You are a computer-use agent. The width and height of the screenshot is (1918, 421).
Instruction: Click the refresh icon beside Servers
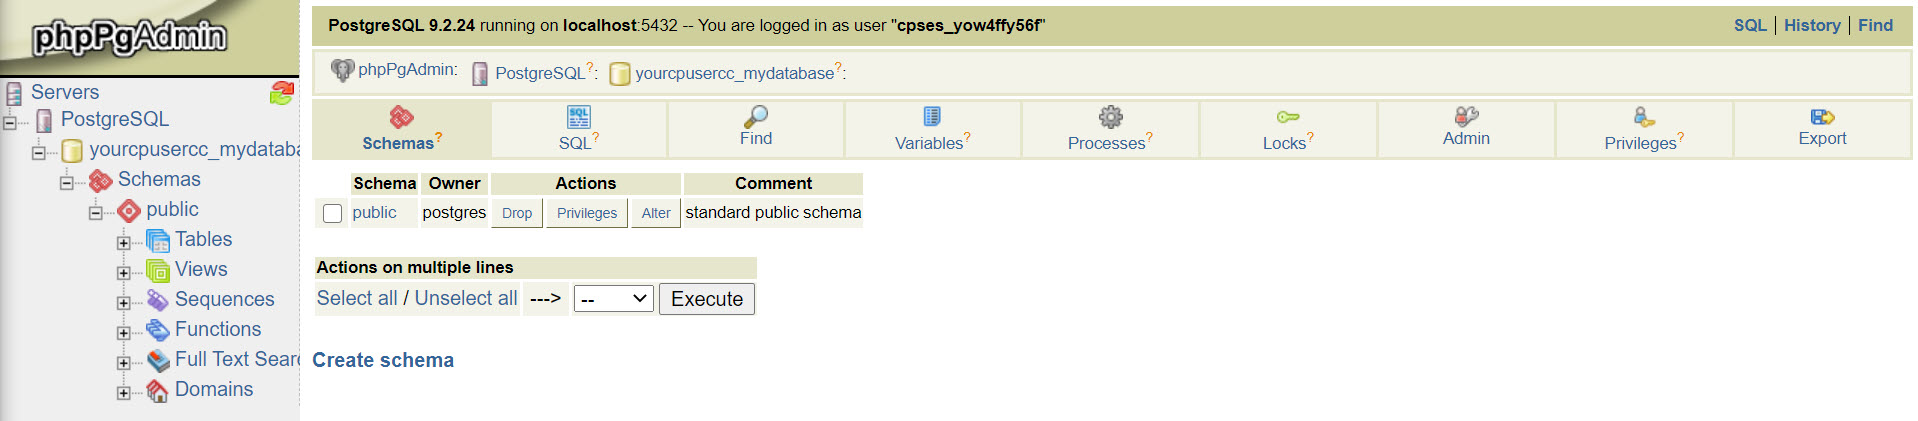click(x=282, y=93)
